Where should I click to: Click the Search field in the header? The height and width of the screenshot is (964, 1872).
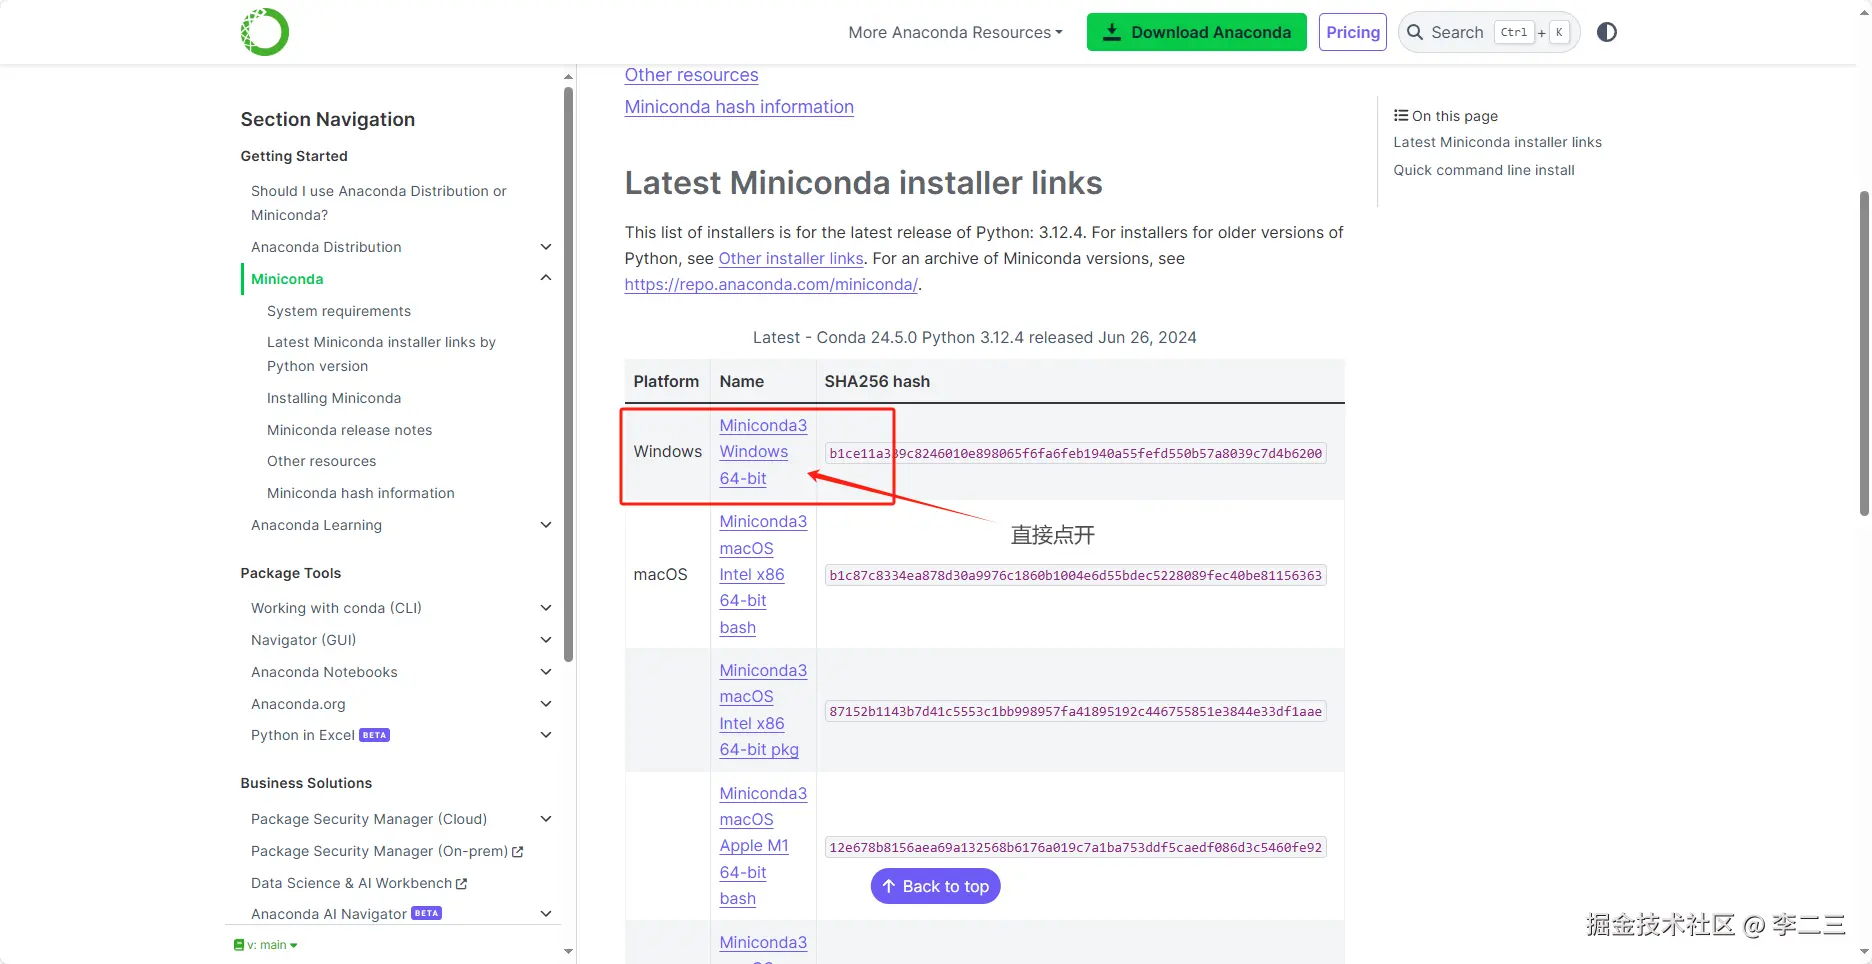click(1489, 32)
